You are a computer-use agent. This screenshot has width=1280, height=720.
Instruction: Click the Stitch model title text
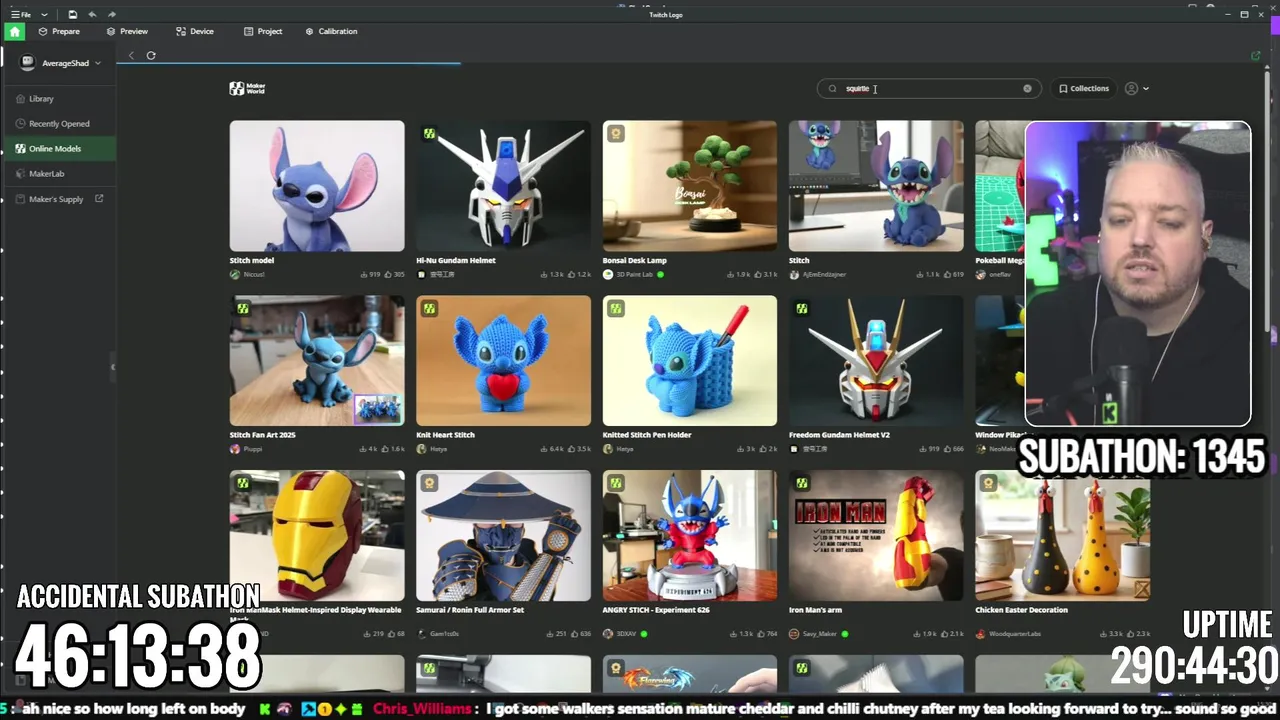[252, 260]
